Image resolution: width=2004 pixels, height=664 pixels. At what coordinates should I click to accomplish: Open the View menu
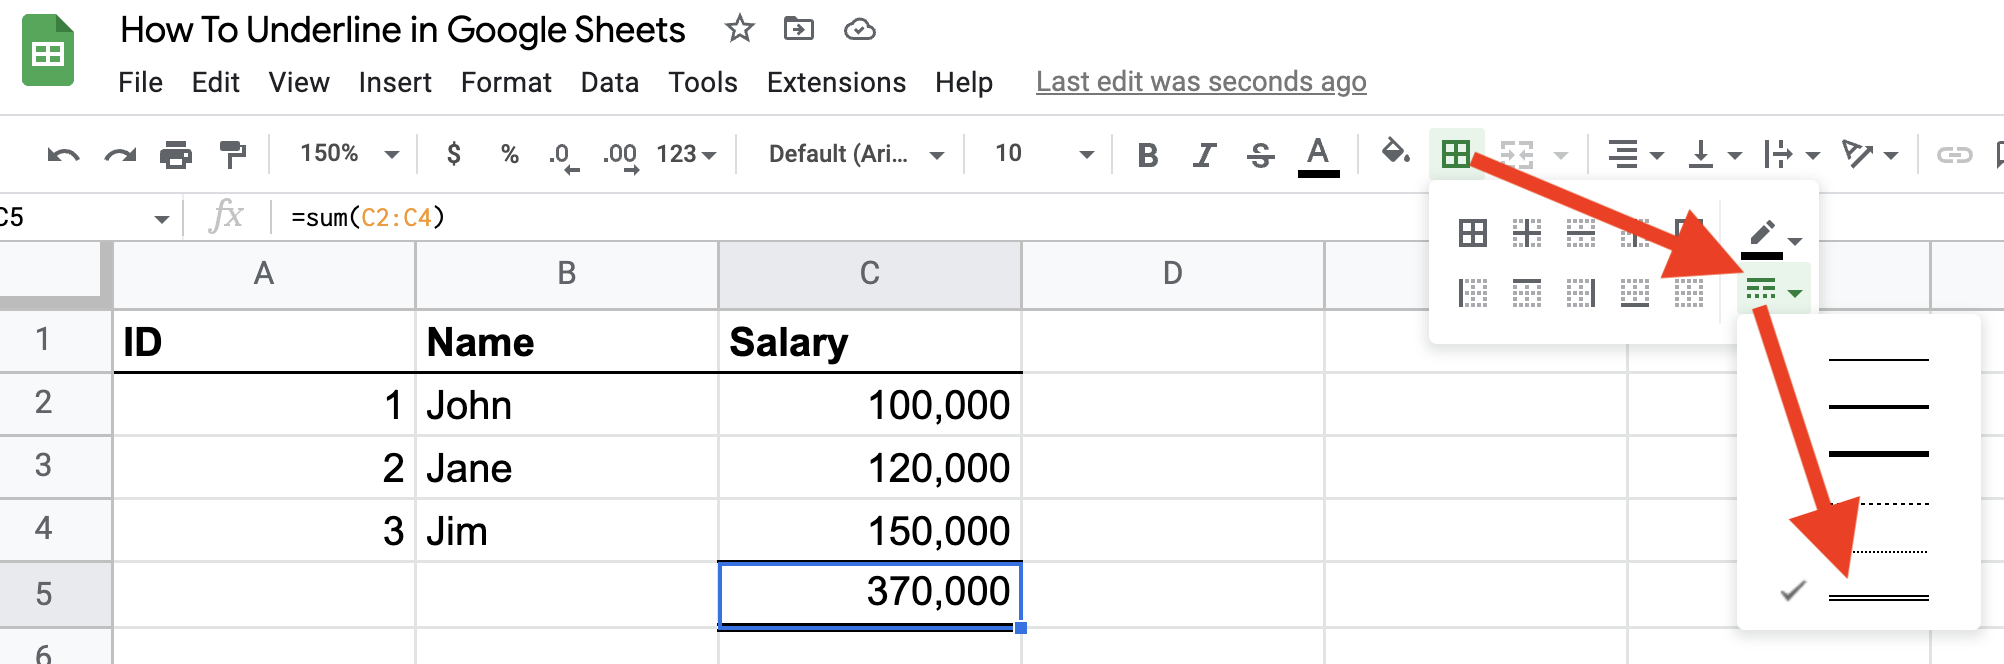[x=299, y=82]
